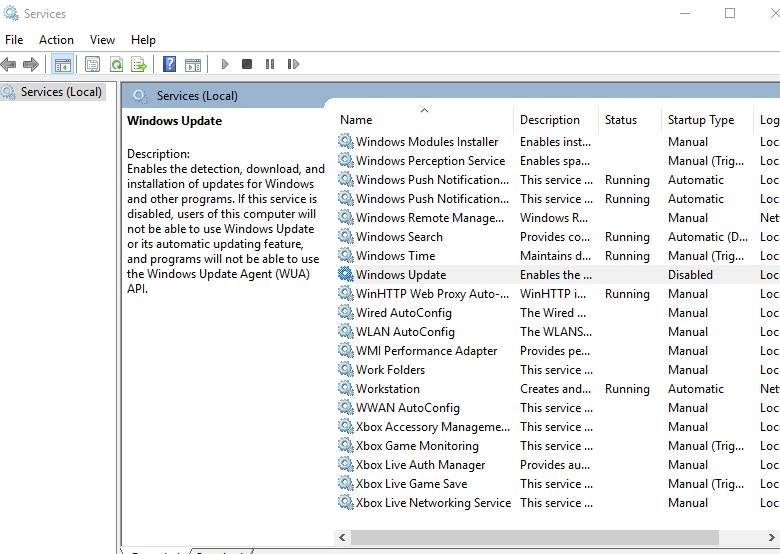Click the Forward arrow toolbar icon

[x=31, y=64]
